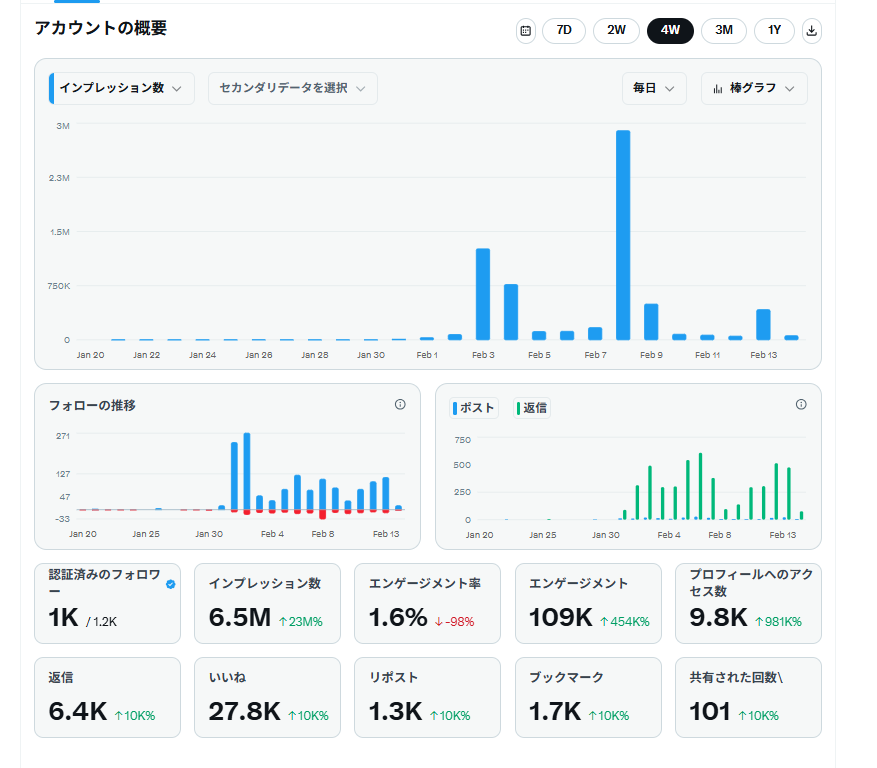Click the フォローの推移 chart title
Viewport: 877px width, 768px height.
(x=92, y=406)
